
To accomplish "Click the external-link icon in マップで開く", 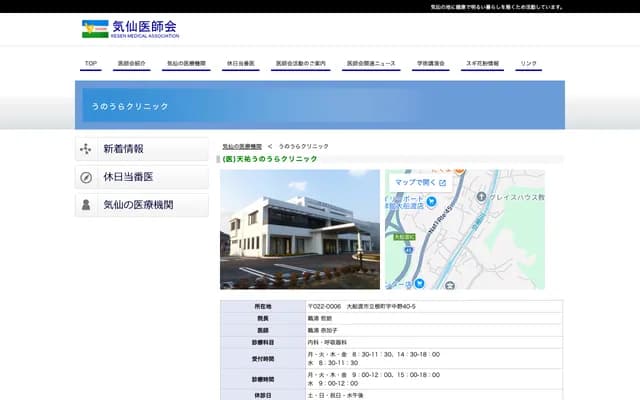I will [x=442, y=183].
